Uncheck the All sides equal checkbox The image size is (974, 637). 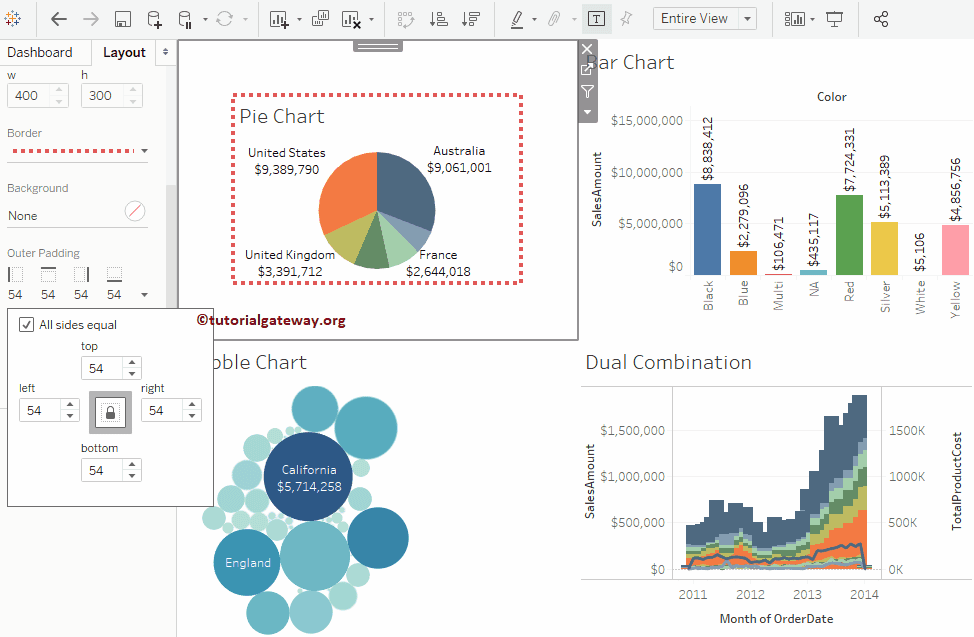pos(27,325)
